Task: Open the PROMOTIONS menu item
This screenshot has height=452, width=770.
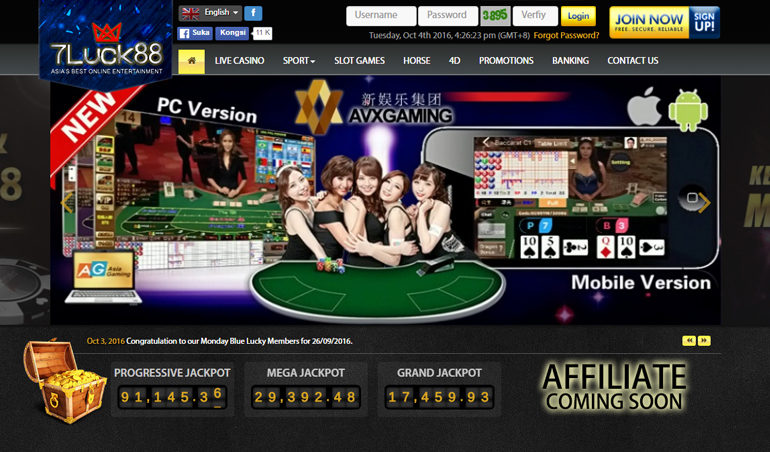Action: [x=506, y=61]
